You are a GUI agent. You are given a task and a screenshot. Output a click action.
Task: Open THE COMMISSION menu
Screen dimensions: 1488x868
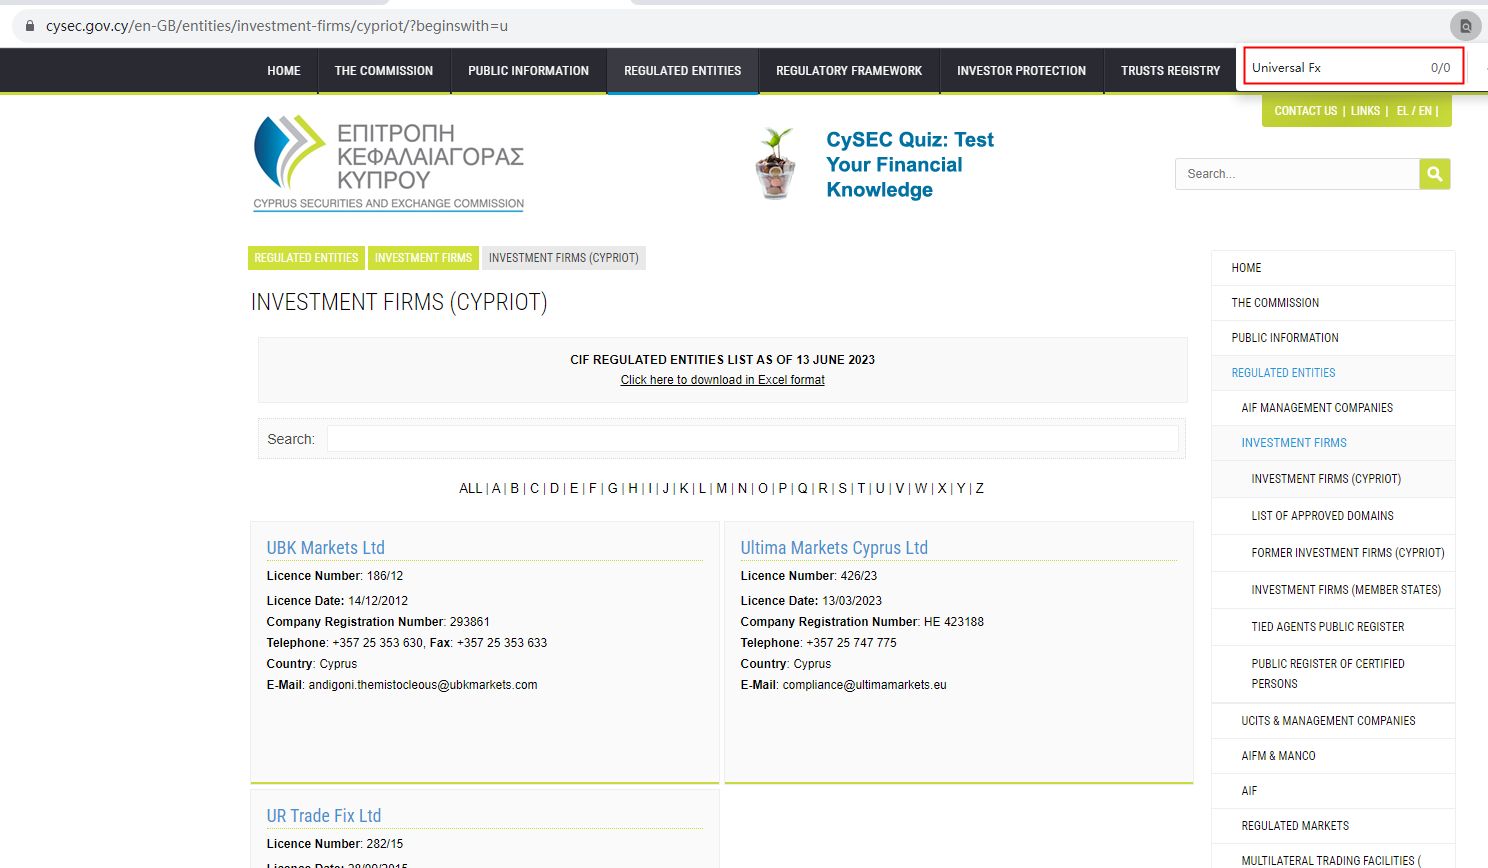(384, 71)
